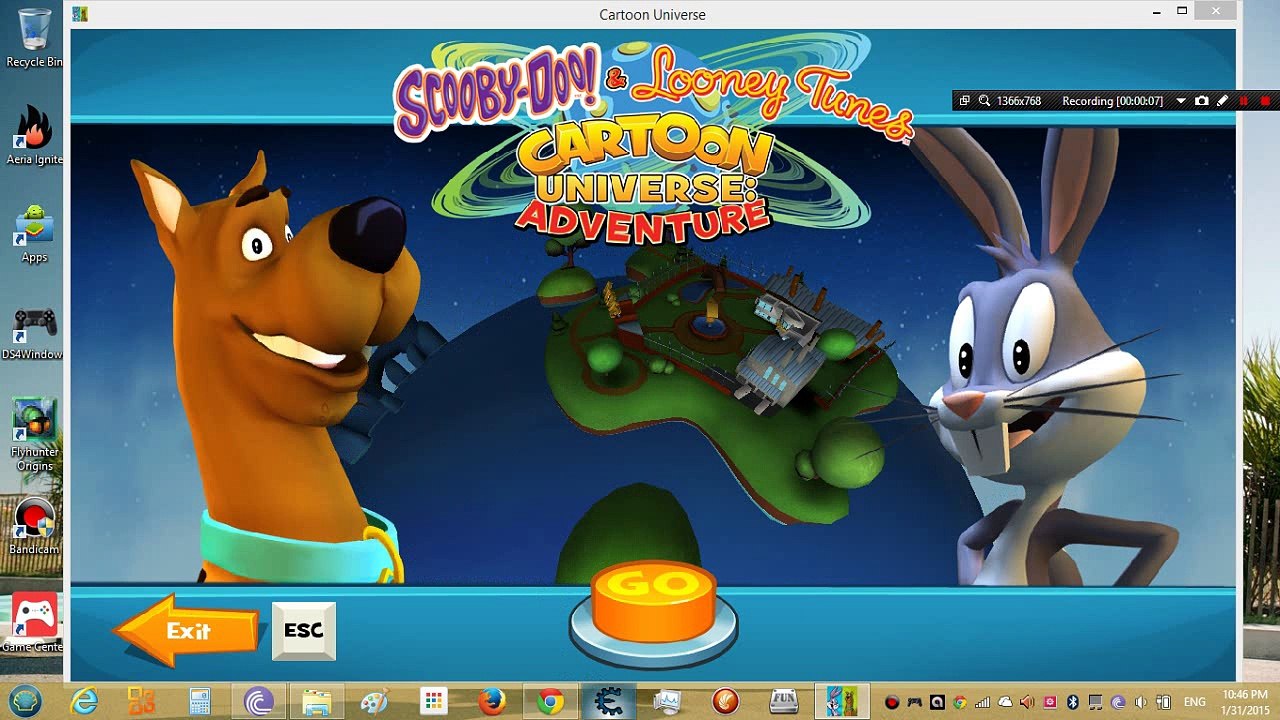This screenshot has height=720, width=1280.
Task: Maximize the Cartoon Universe window
Action: tap(1182, 11)
